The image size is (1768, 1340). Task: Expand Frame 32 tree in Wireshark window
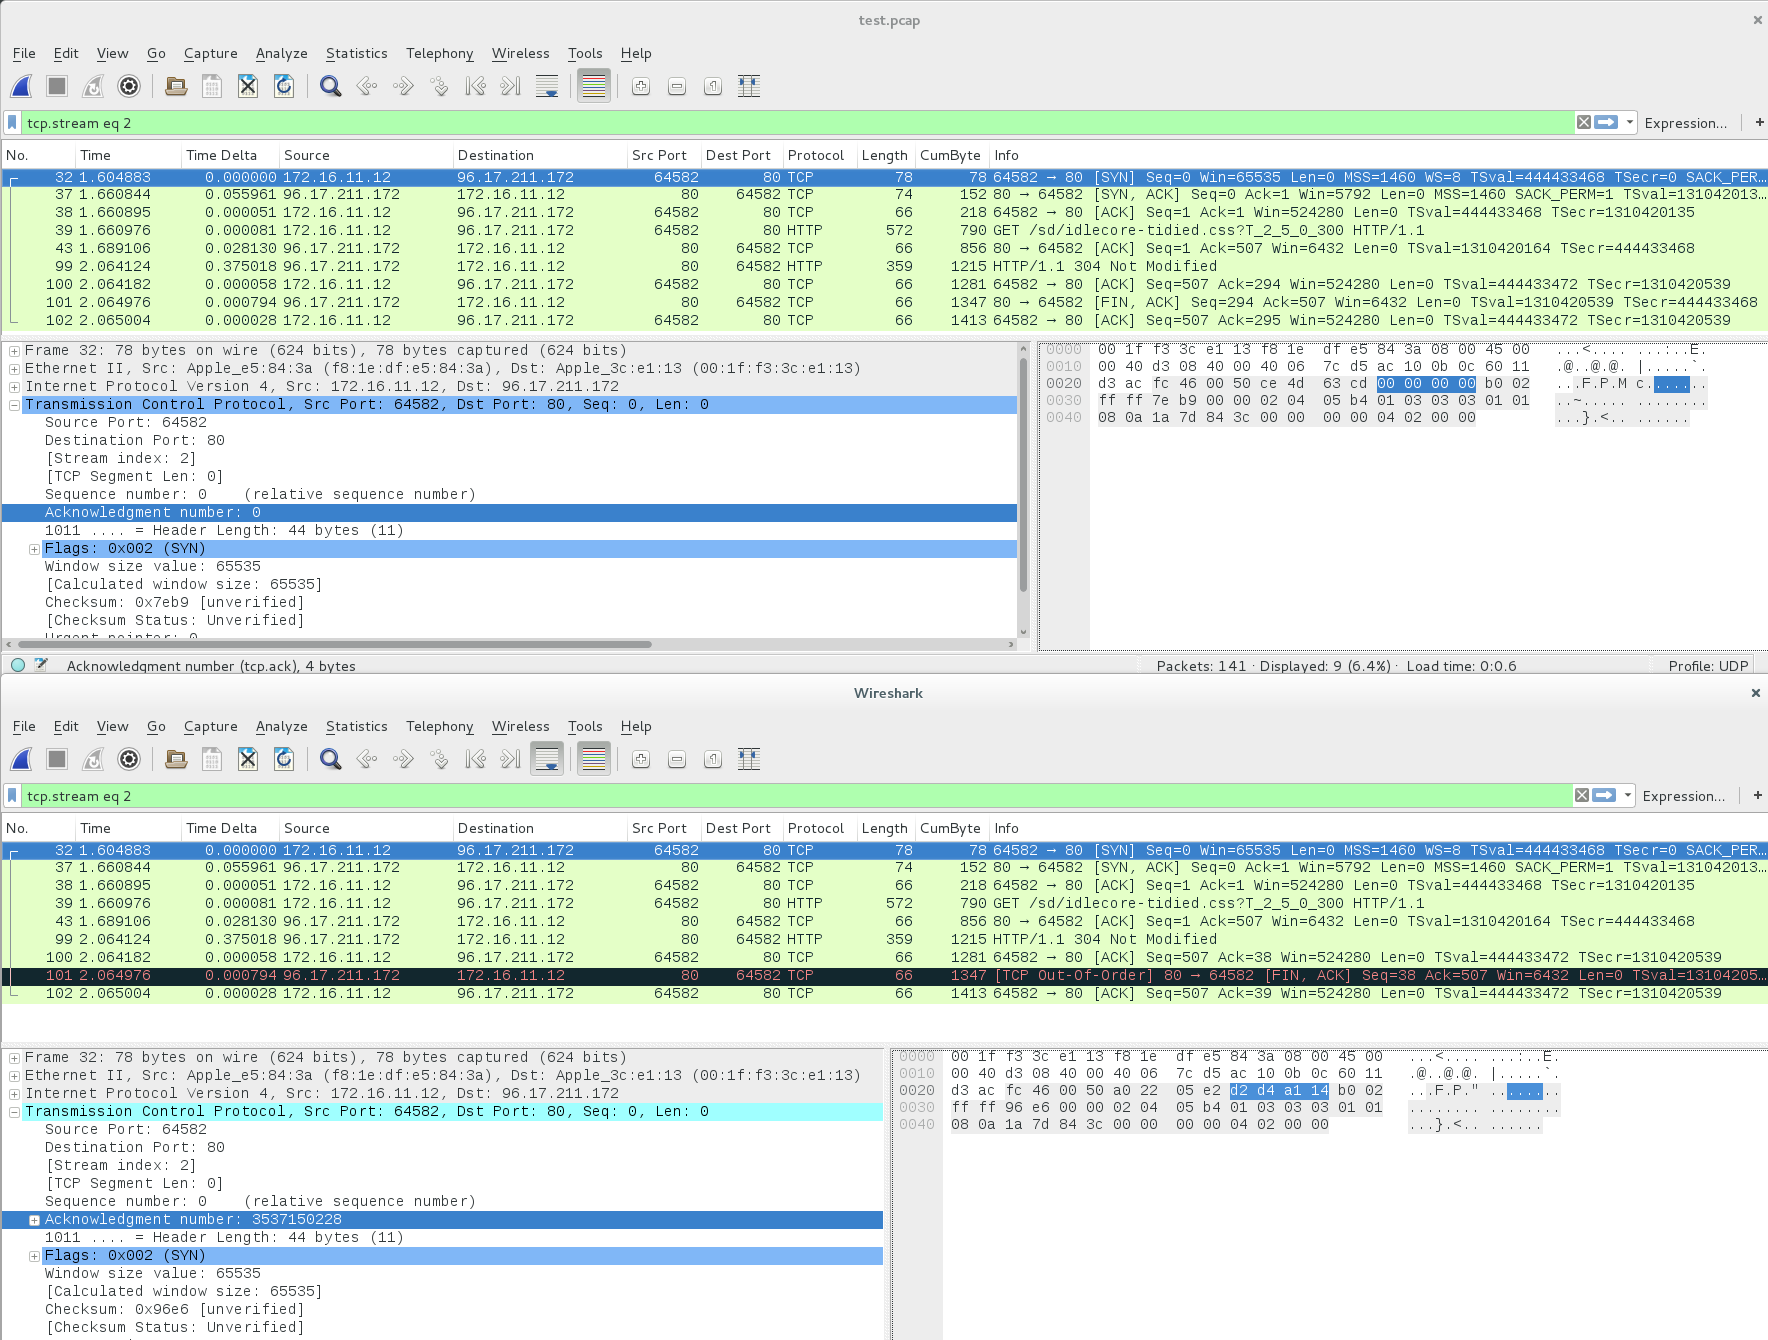coord(14,1058)
